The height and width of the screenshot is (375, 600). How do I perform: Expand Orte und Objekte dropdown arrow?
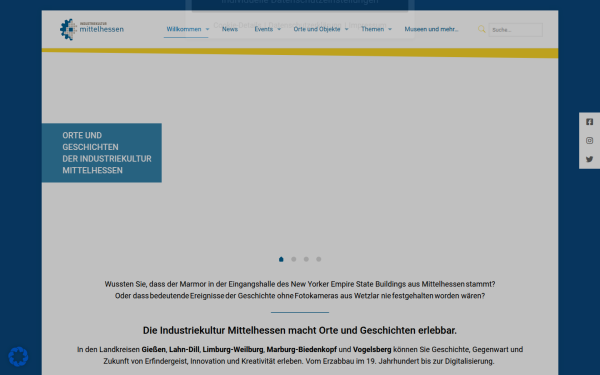click(x=346, y=29)
